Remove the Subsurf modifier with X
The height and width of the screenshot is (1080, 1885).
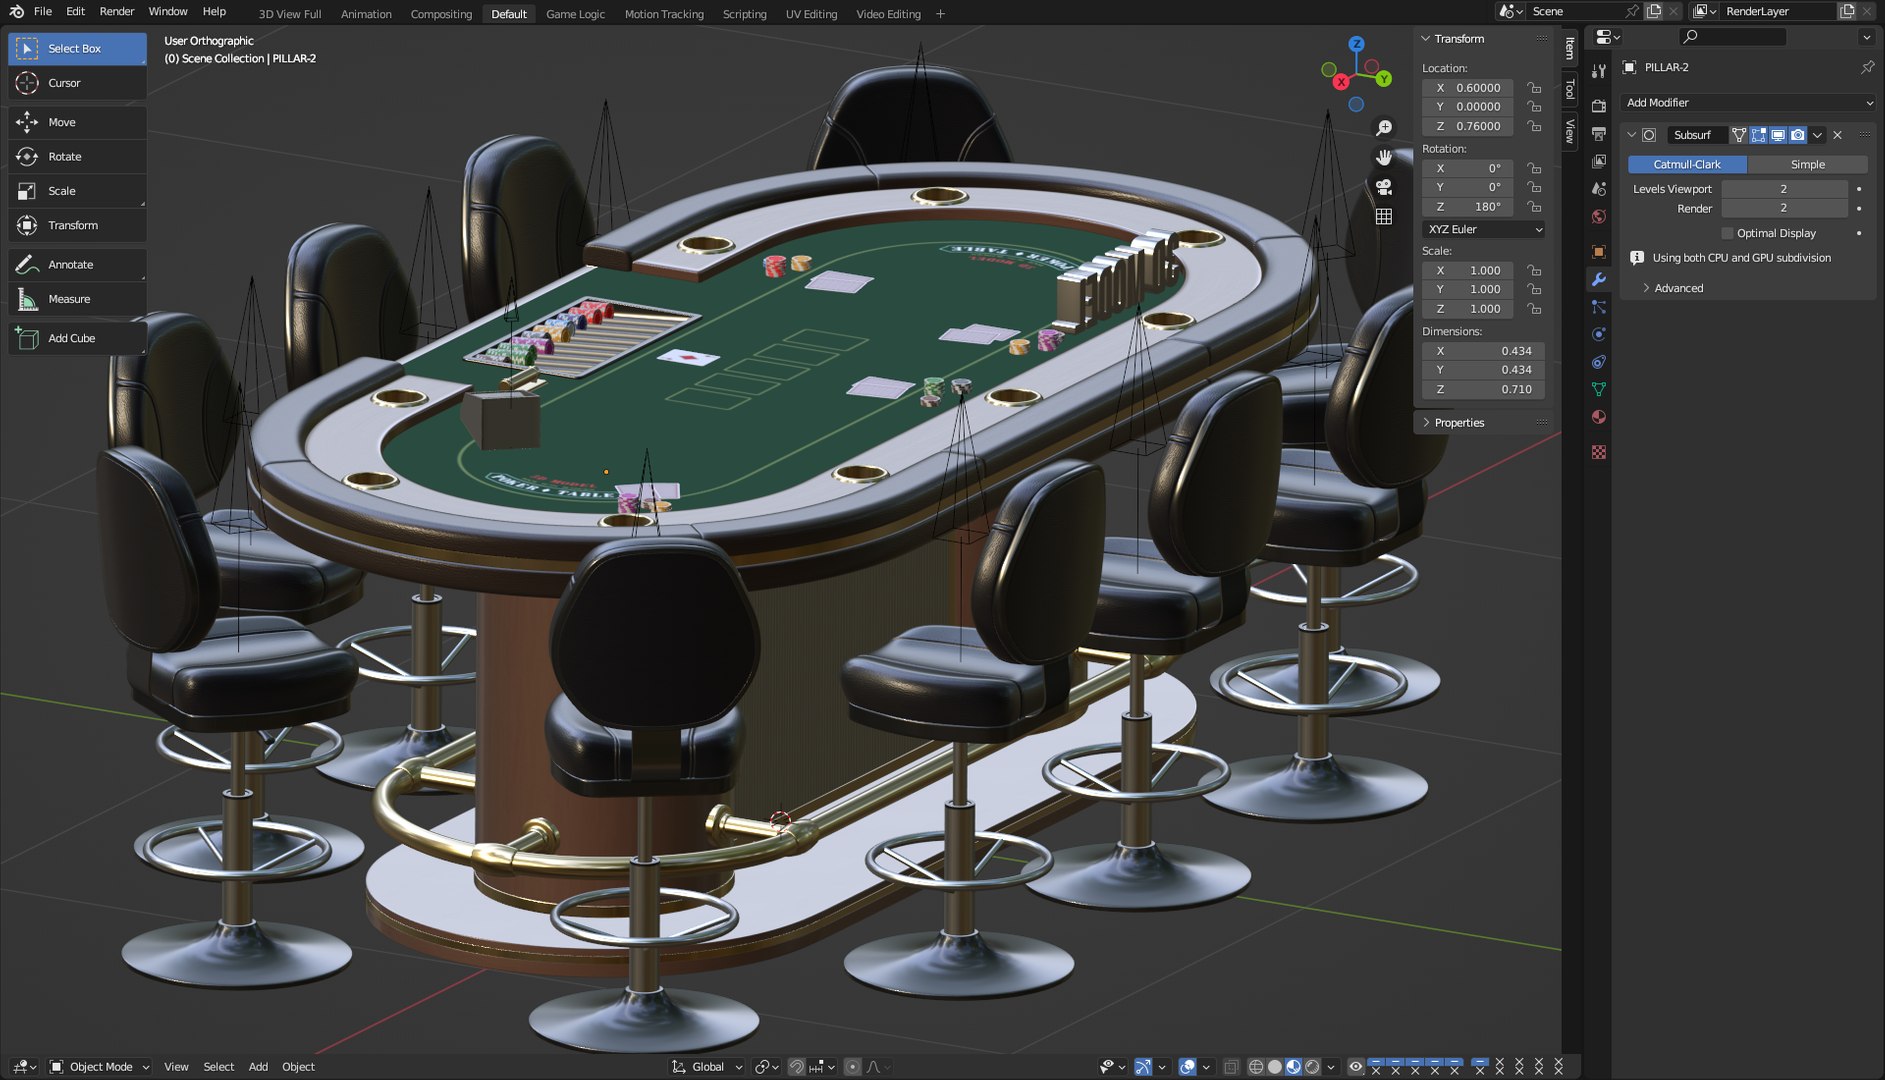point(1837,135)
